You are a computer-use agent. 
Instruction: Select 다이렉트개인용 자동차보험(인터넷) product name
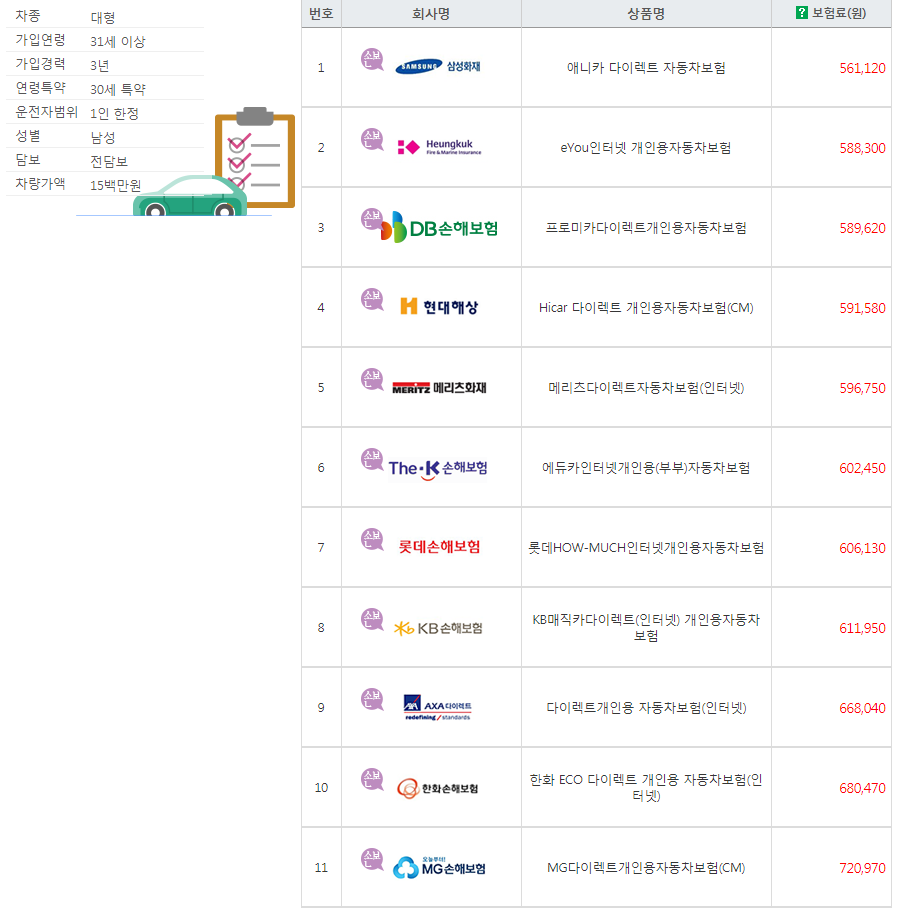(x=646, y=708)
